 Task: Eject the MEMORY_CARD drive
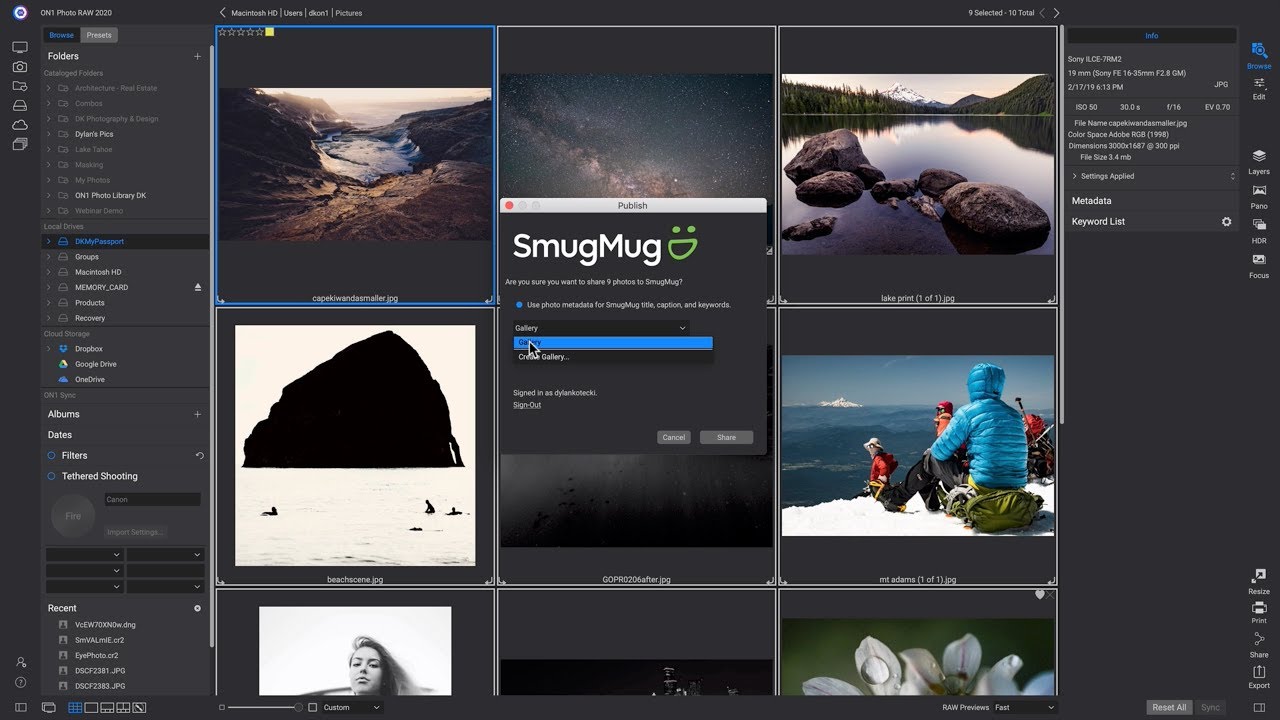coord(197,287)
